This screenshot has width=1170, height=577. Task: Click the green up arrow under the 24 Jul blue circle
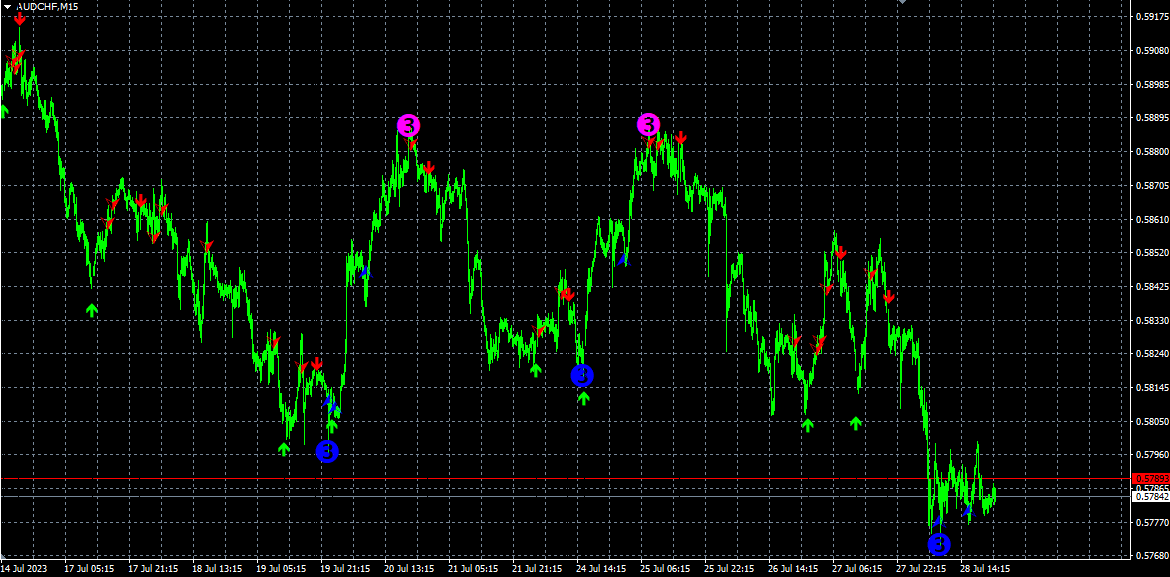click(x=584, y=398)
